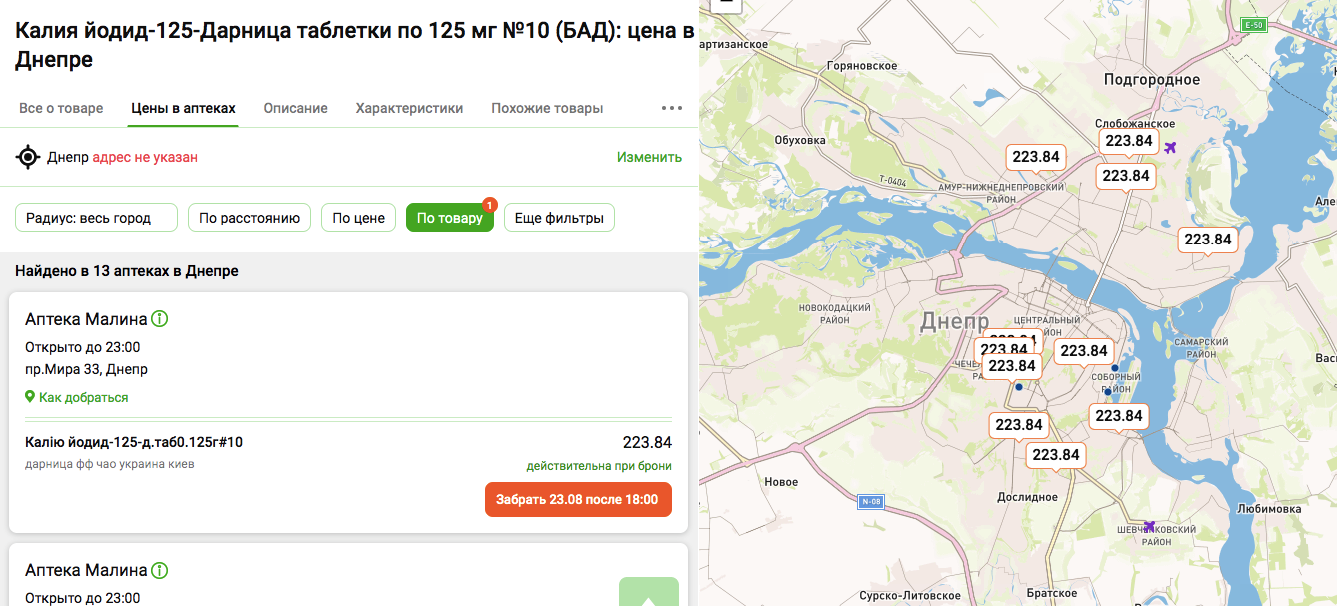The width and height of the screenshot is (1337, 606).
Task: Switch to Все о товаре tab
Action: (x=61, y=108)
